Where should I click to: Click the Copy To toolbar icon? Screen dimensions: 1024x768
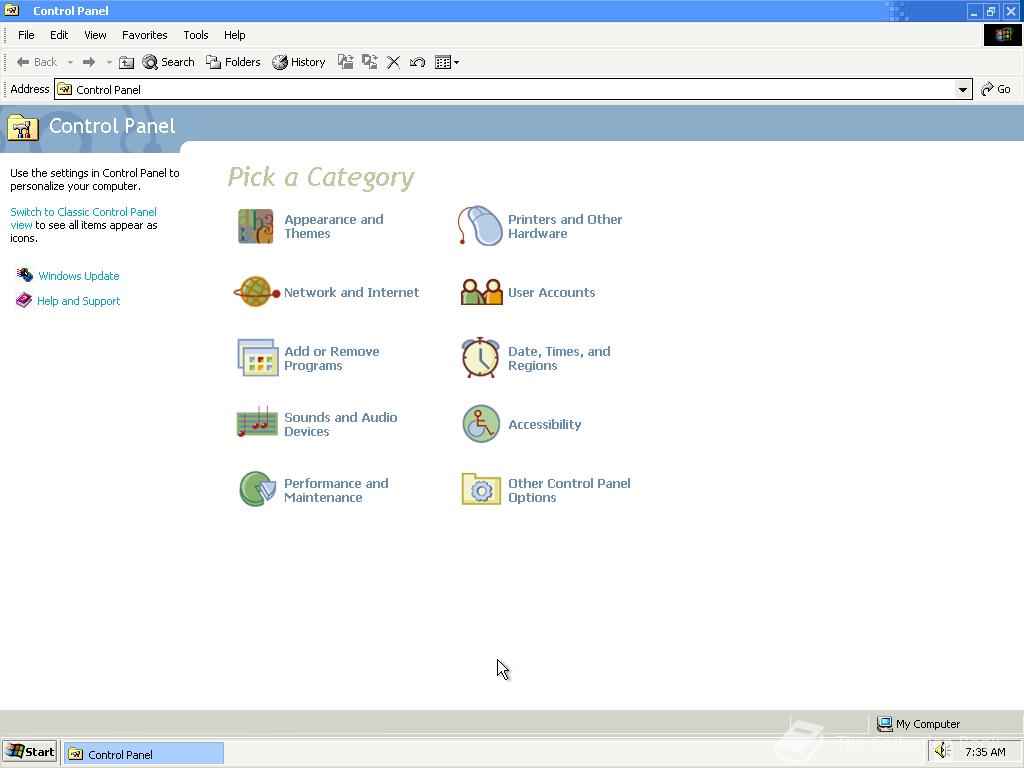click(x=370, y=62)
